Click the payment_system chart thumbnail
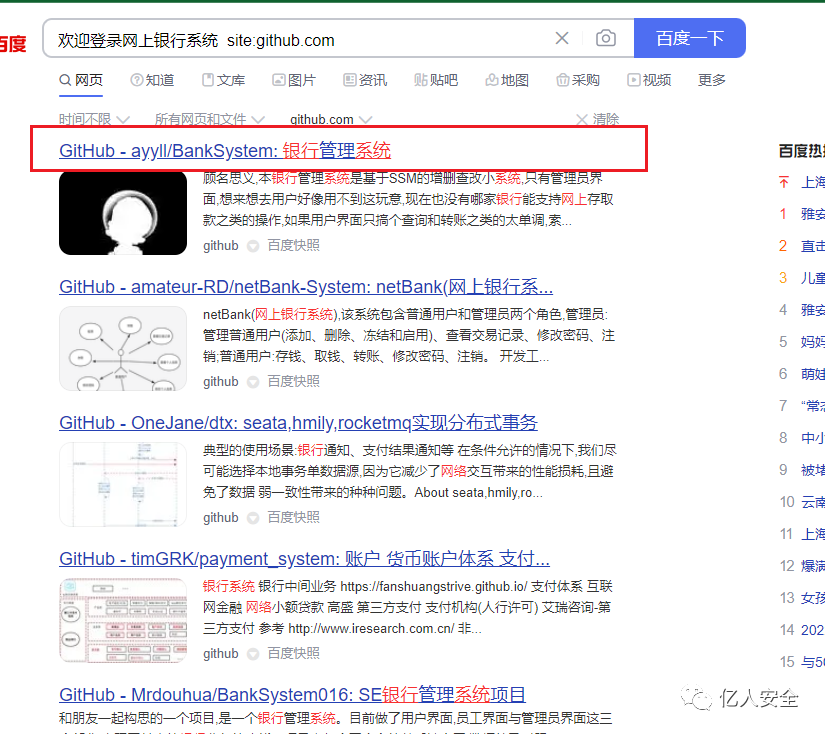 [123, 620]
